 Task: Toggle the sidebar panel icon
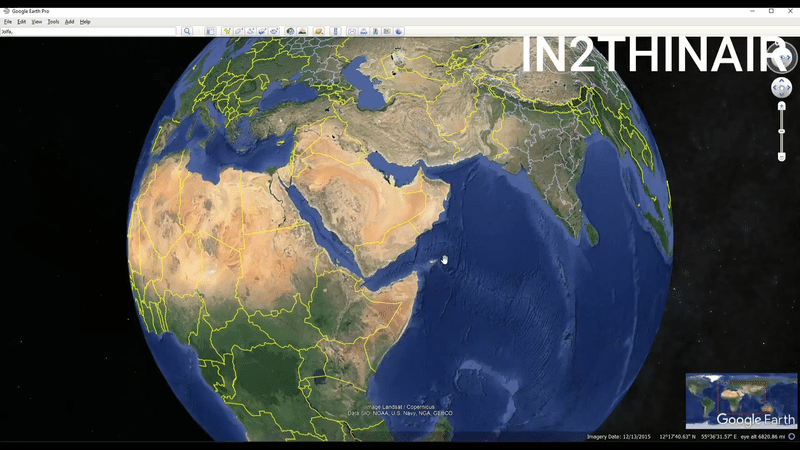pos(210,31)
